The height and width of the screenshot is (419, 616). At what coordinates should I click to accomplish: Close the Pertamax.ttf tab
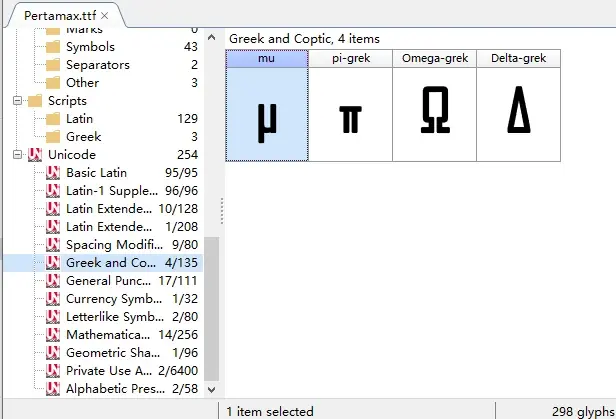click(x=106, y=17)
